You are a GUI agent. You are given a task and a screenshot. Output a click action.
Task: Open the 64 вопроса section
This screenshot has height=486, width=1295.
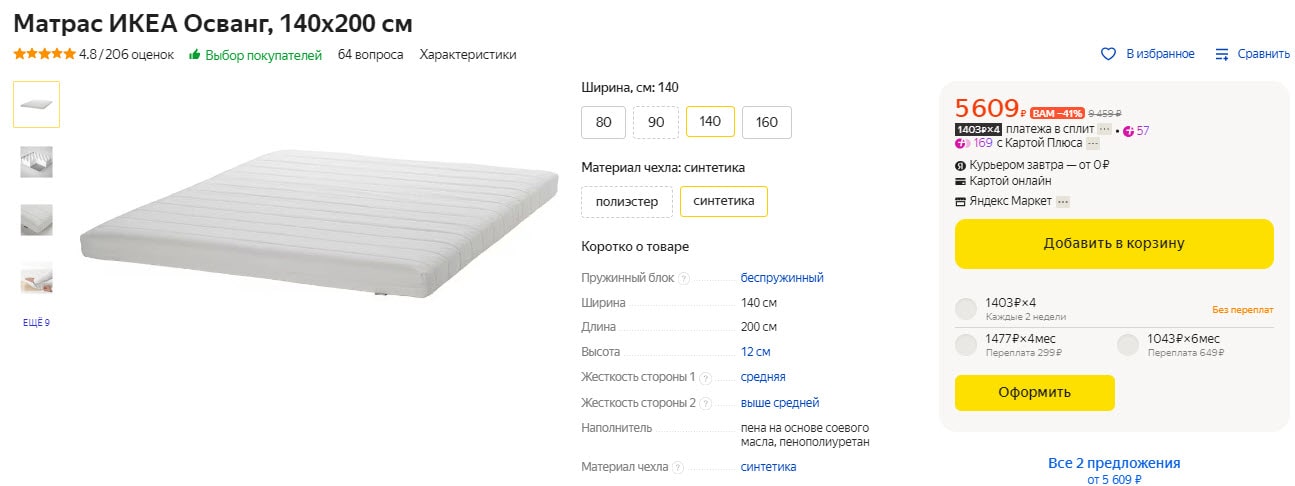coord(370,55)
